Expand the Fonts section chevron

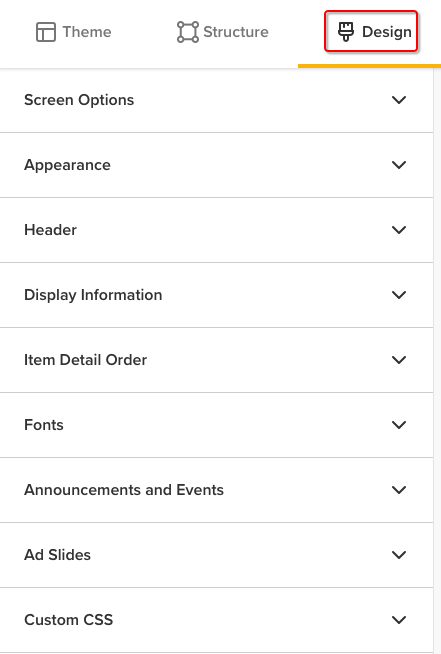coord(399,425)
